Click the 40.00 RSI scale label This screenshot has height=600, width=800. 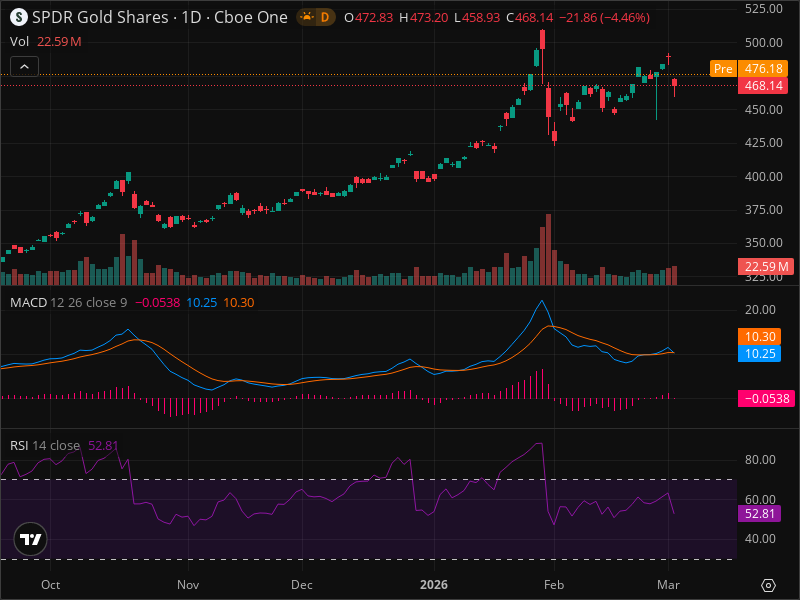click(x=760, y=539)
